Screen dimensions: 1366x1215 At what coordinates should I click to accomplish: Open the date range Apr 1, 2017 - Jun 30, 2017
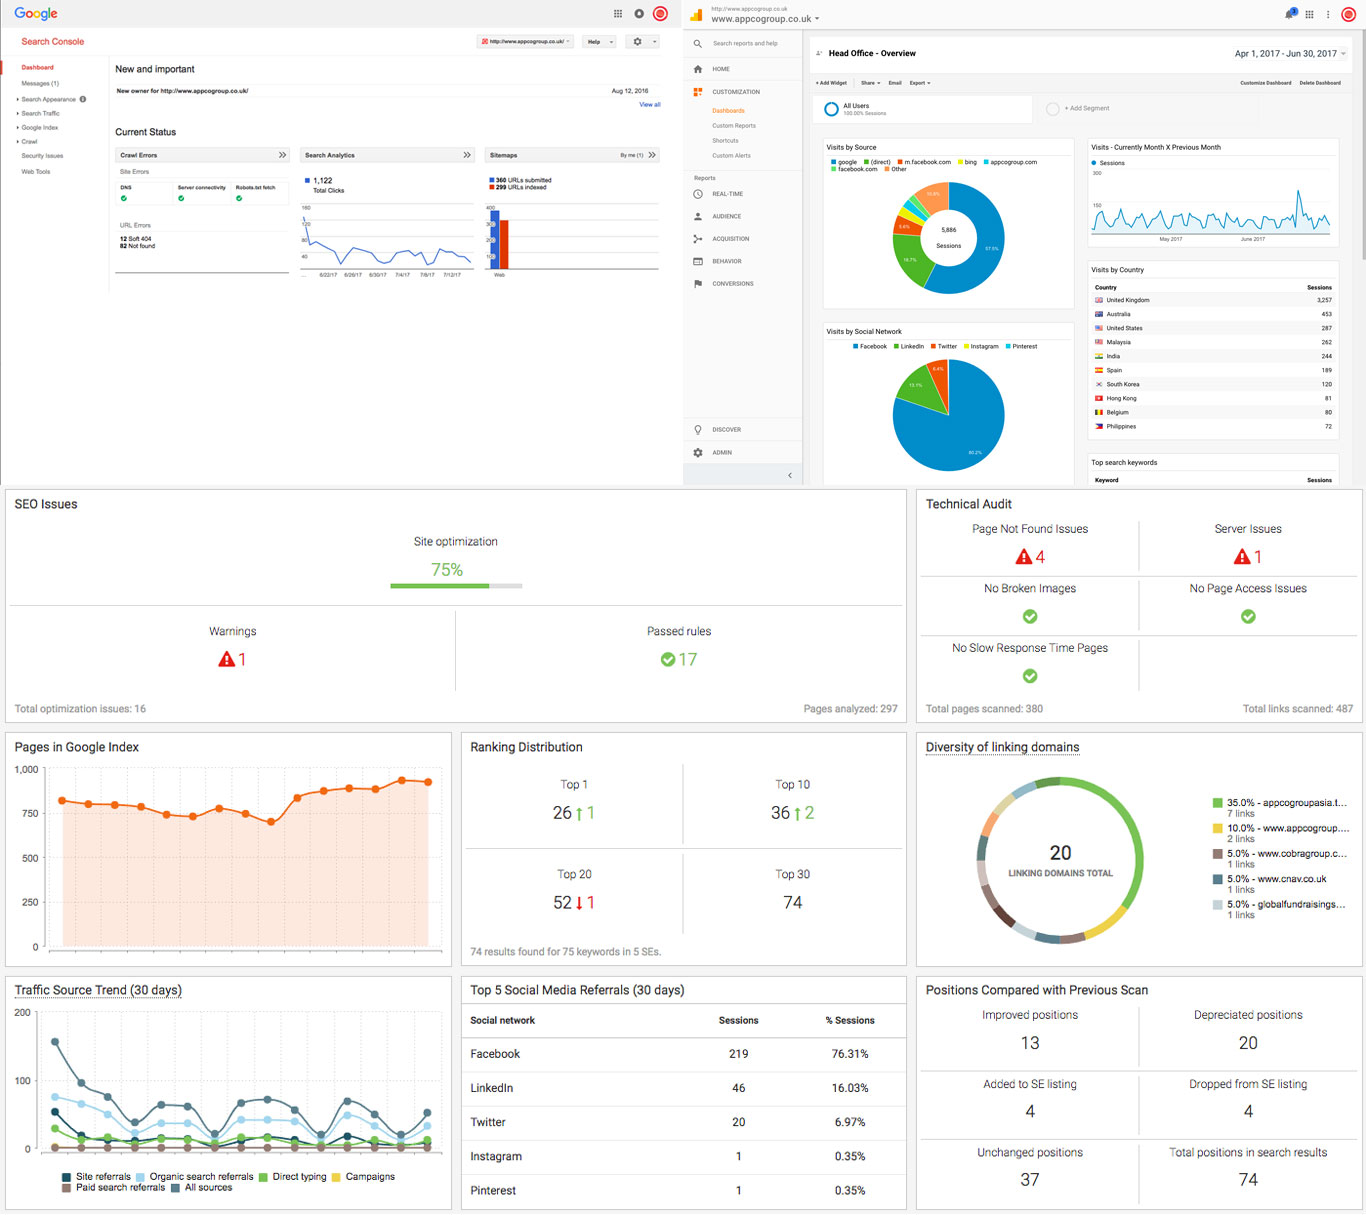1290,54
